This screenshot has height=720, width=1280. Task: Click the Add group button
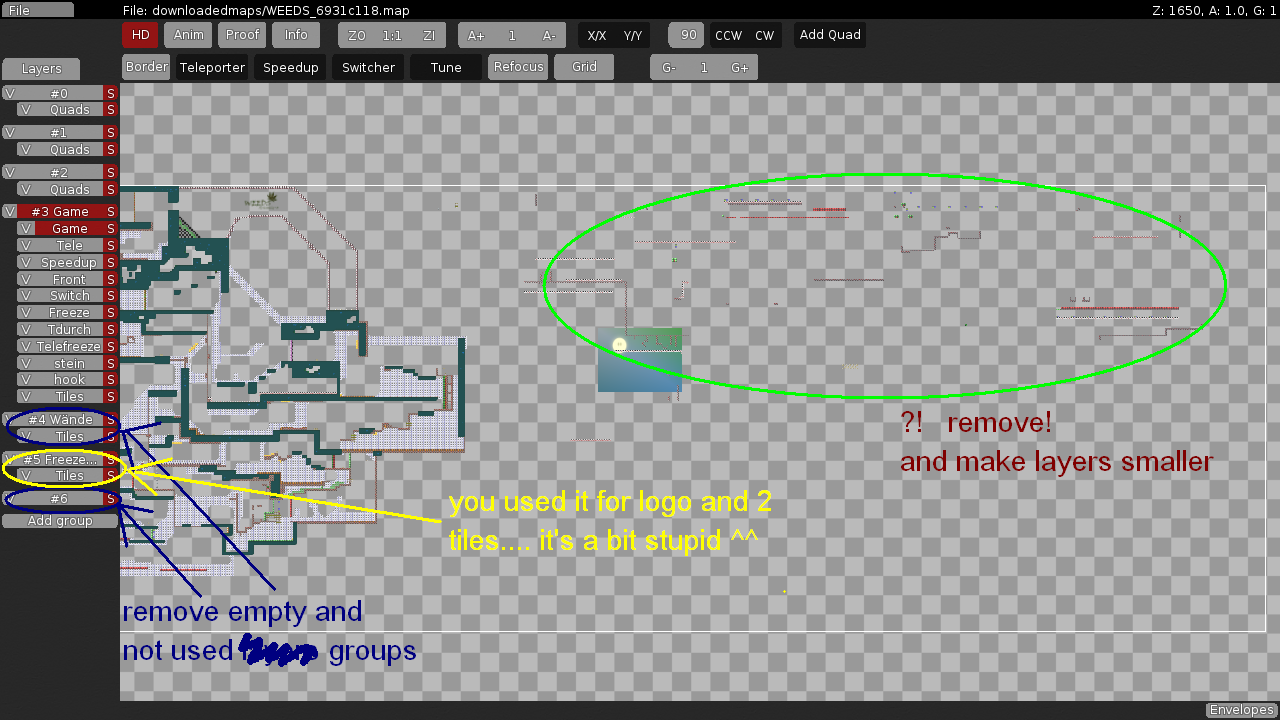60,521
